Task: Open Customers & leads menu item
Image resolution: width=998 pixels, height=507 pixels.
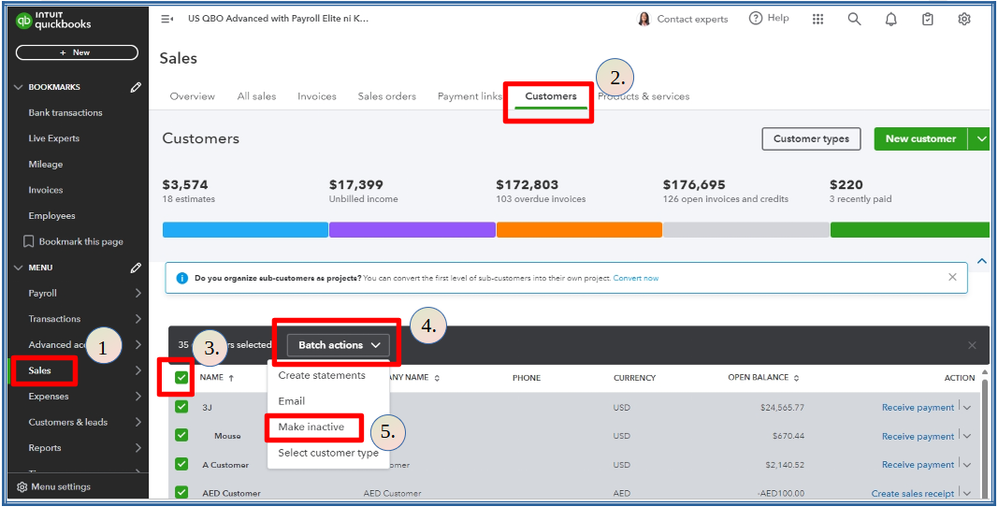Action: point(68,422)
